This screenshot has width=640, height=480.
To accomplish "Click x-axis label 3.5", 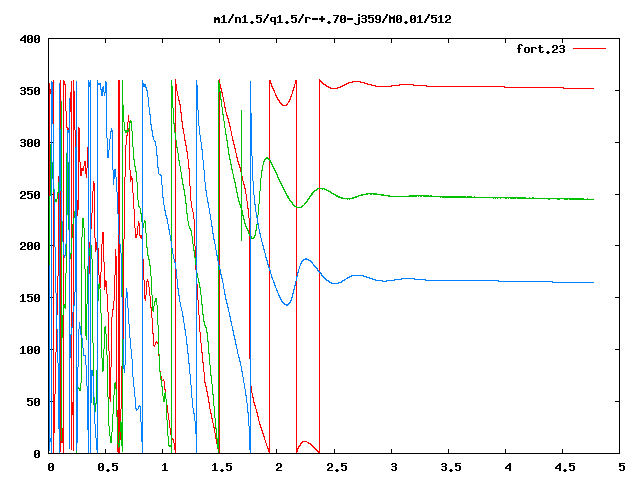I will (x=451, y=467).
